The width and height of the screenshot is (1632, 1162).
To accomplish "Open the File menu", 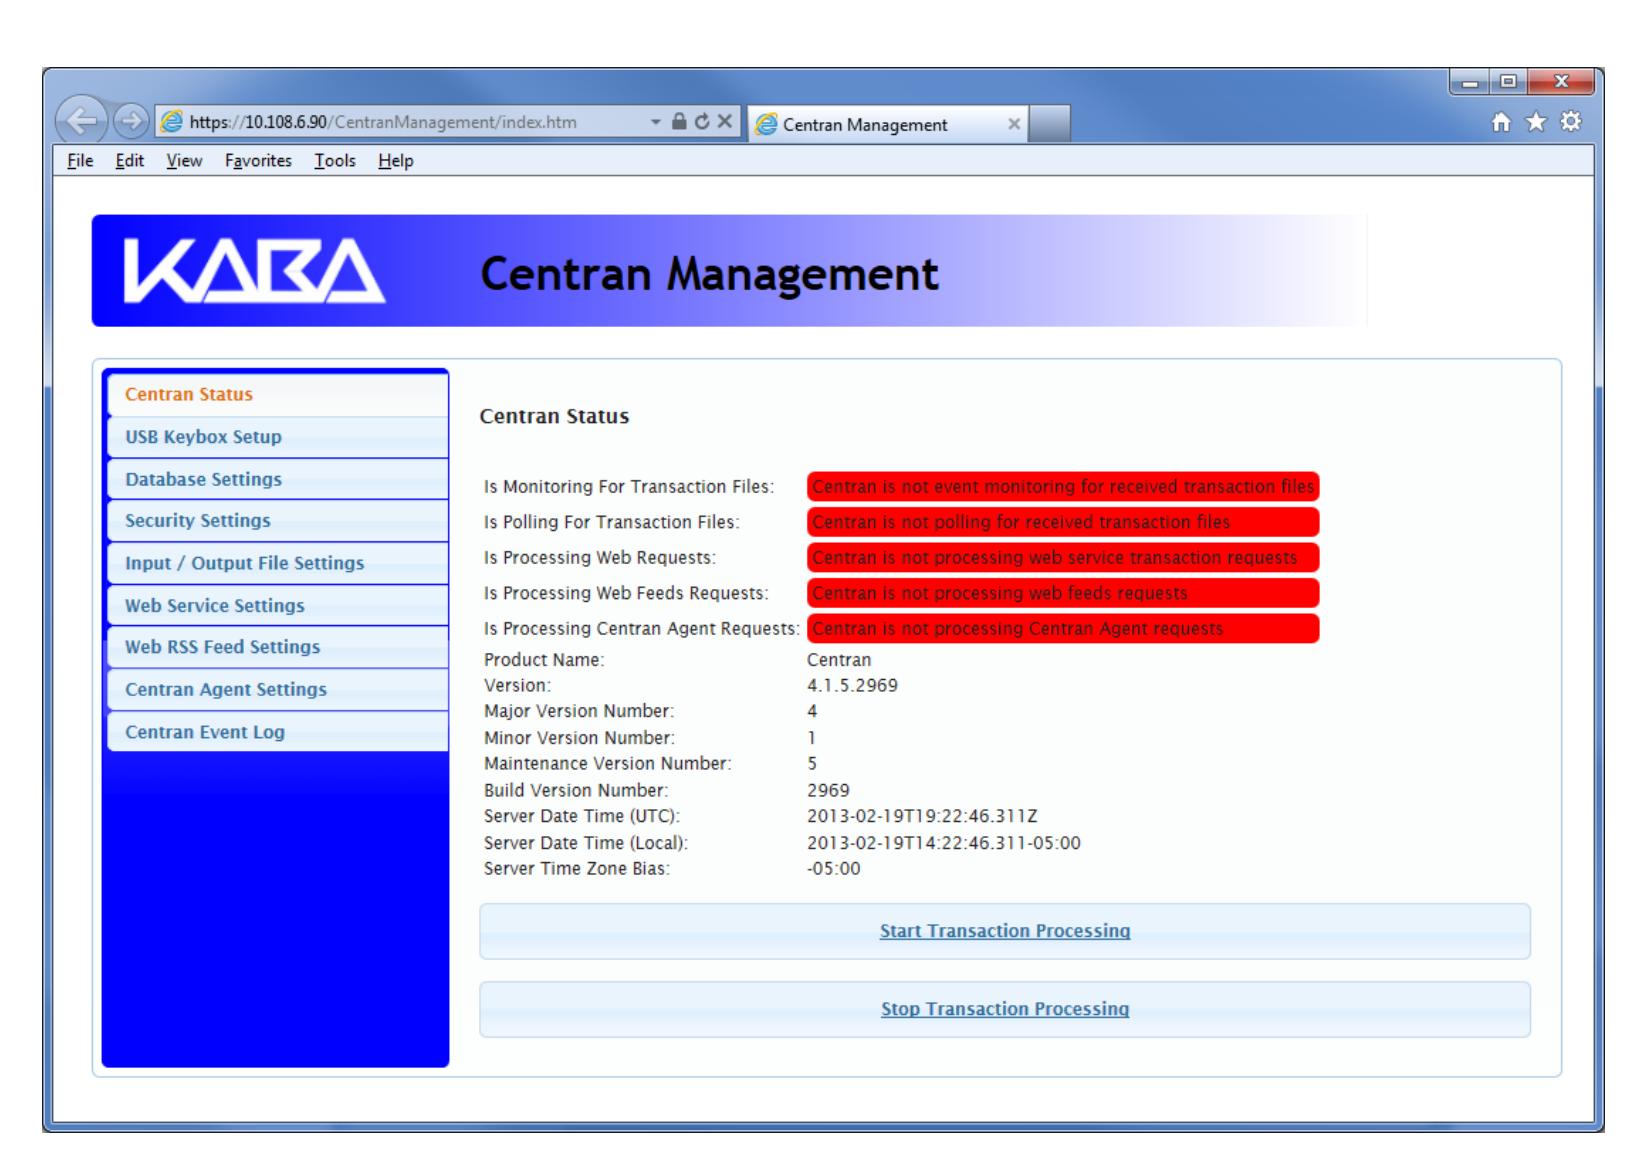I will [80, 160].
